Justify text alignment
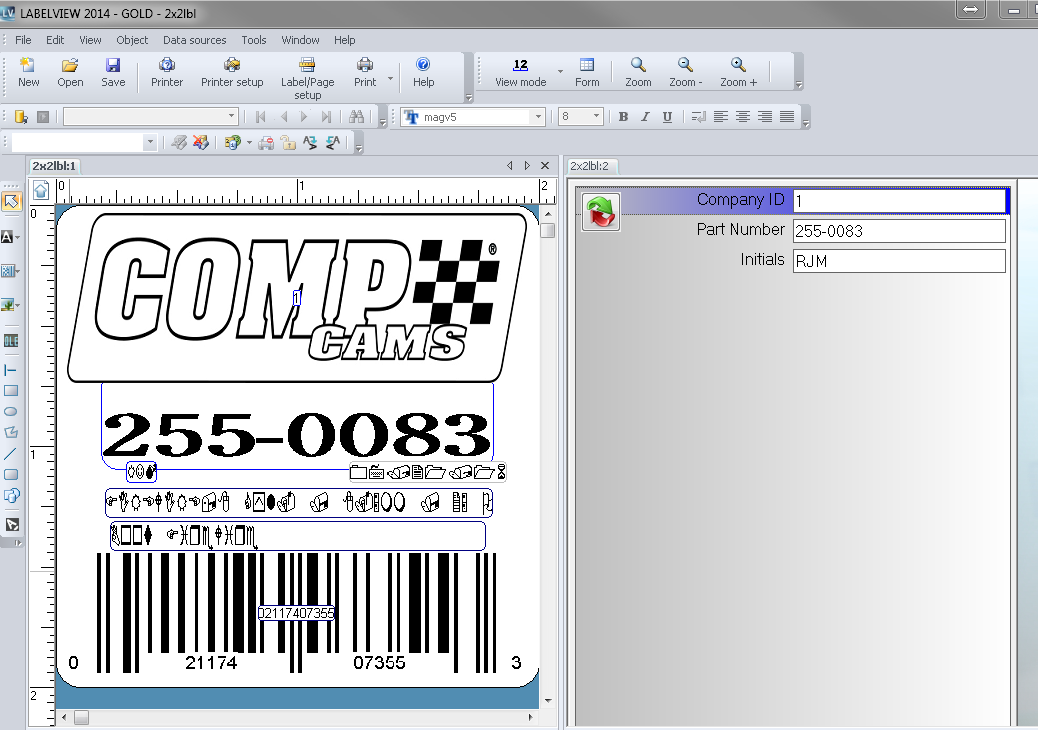1038x730 pixels. pyautogui.click(x=786, y=117)
